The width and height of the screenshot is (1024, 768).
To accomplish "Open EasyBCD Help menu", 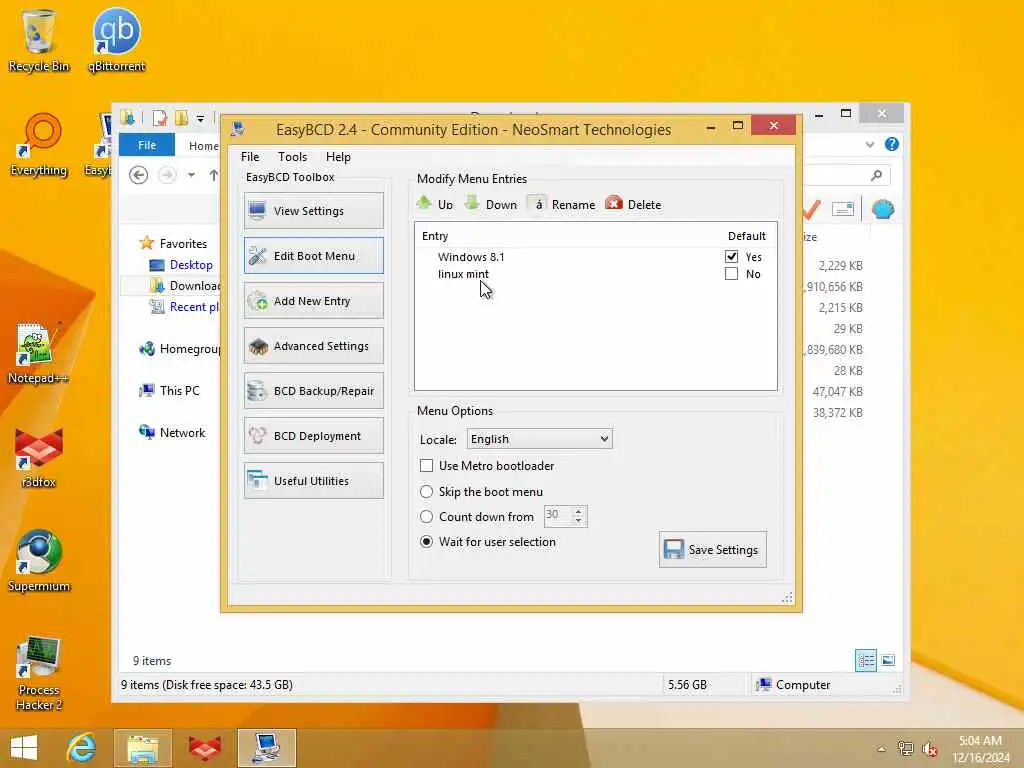I will [338, 157].
